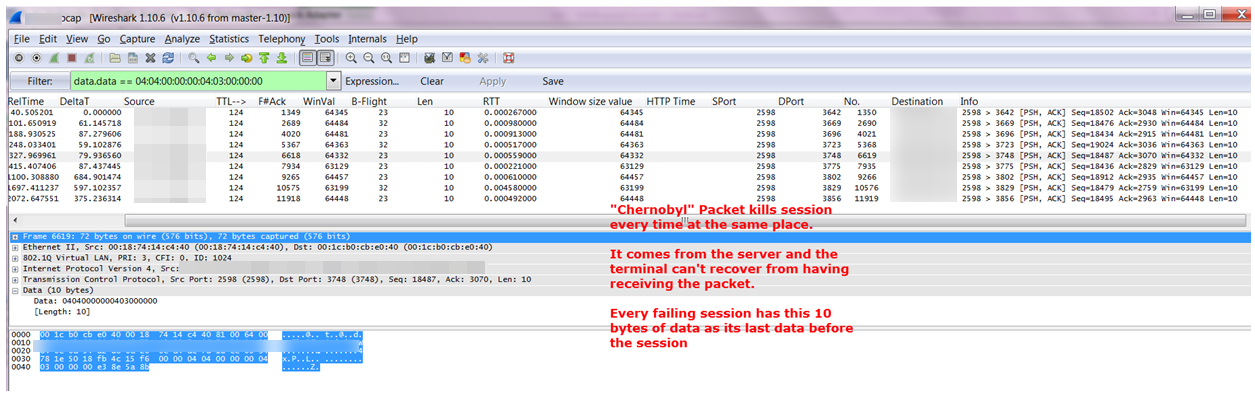Sort by the RelTime column header
Viewport: 1255px width, 403px height.
27,101
